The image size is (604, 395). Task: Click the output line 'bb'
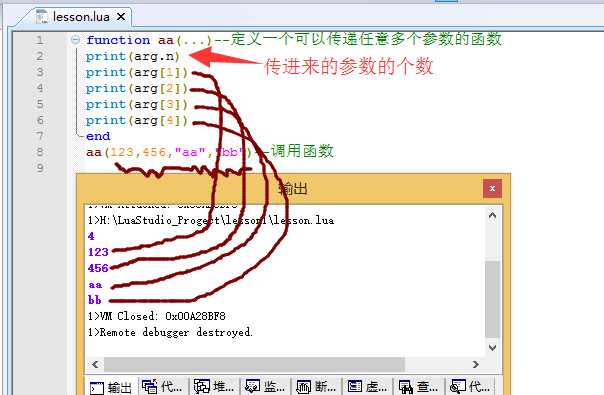(x=95, y=300)
